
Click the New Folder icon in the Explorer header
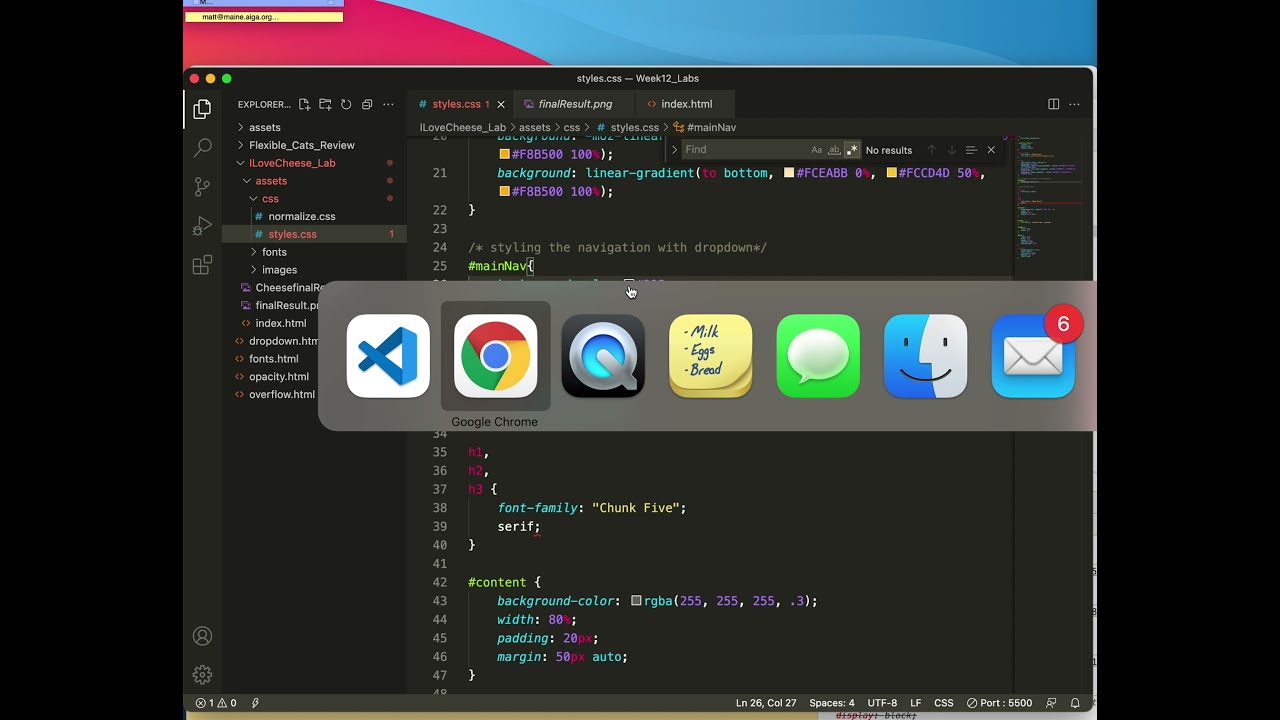click(x=325, y=104)
